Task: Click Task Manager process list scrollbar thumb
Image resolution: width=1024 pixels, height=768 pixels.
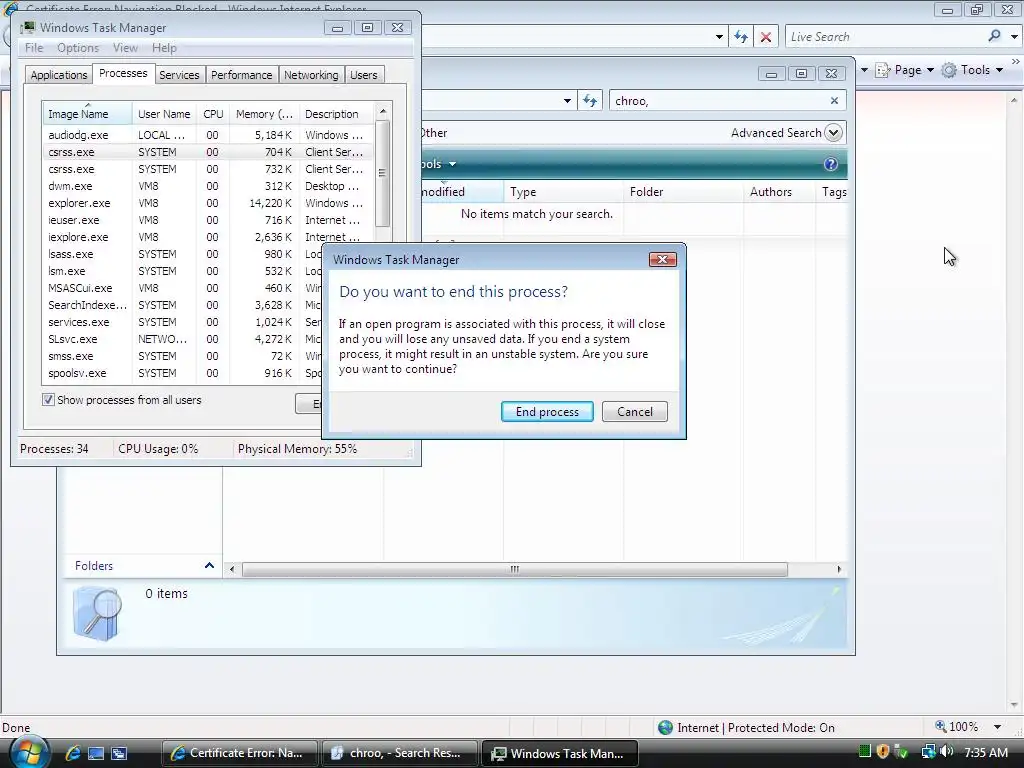Action: pyautogui.click(x=383, y=173)
